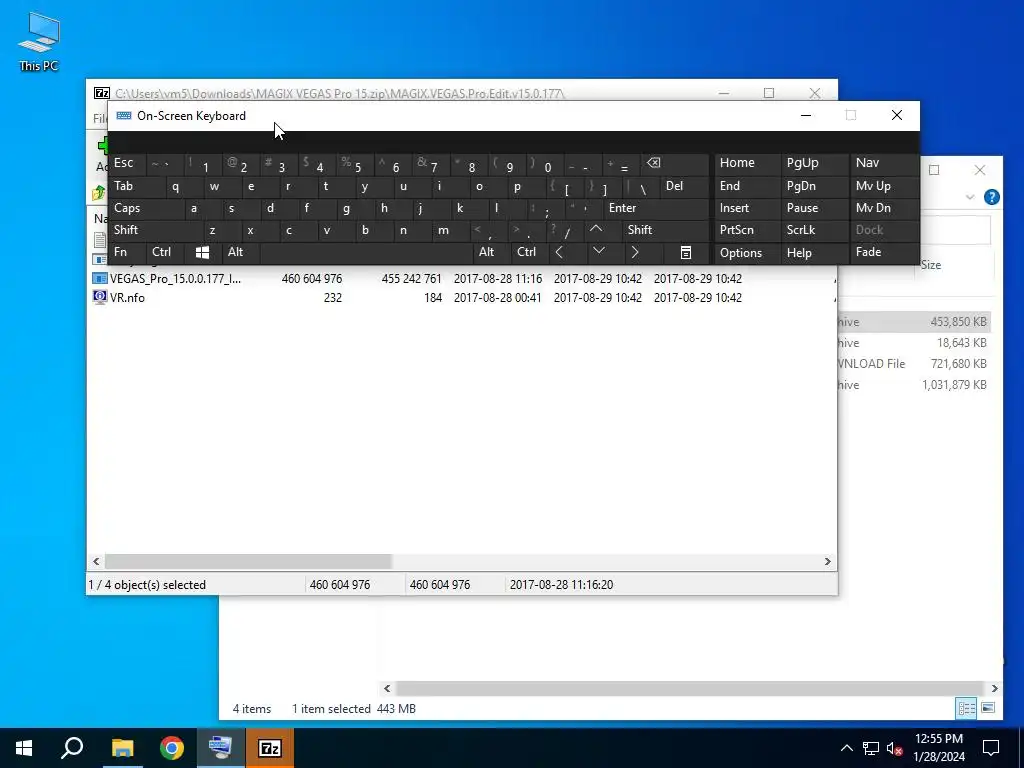Click the Mv Dn key
Image resolution: width=1024 pixels, height=768 pixels.
point(884,208)
